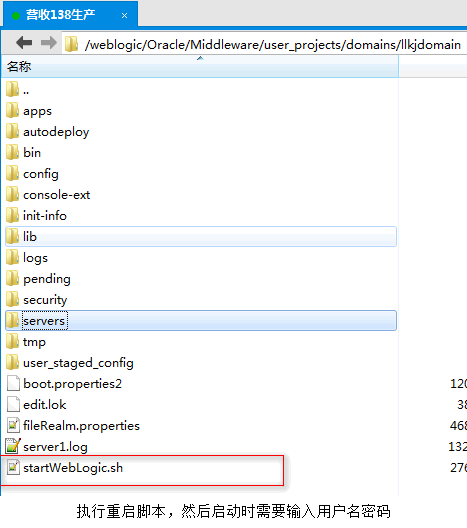
Task: Click the init-info folder icon
Action: tap(12, 215)
